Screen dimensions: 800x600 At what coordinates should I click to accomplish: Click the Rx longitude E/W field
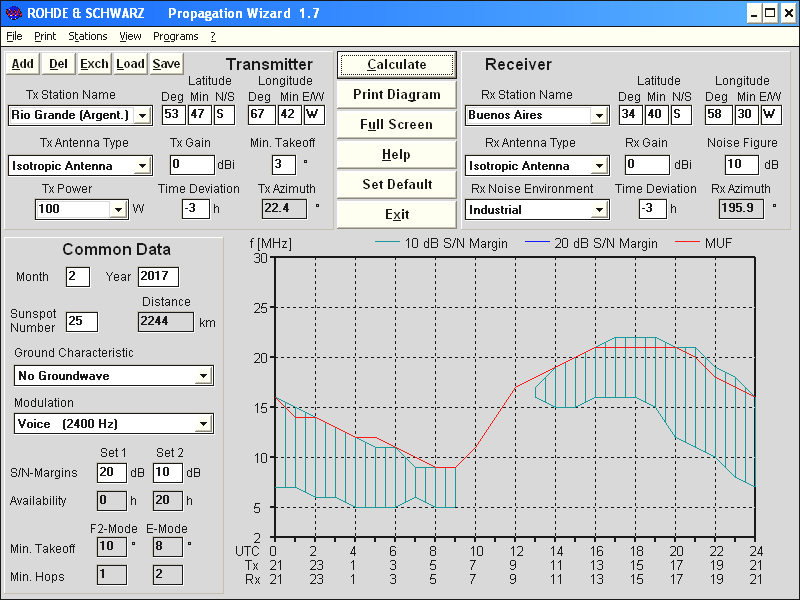pyautogui.click(x=771, y=115)
